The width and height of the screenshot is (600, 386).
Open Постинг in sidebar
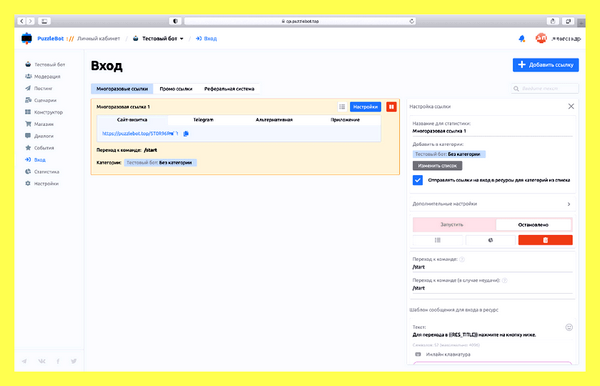click(39, 88)
